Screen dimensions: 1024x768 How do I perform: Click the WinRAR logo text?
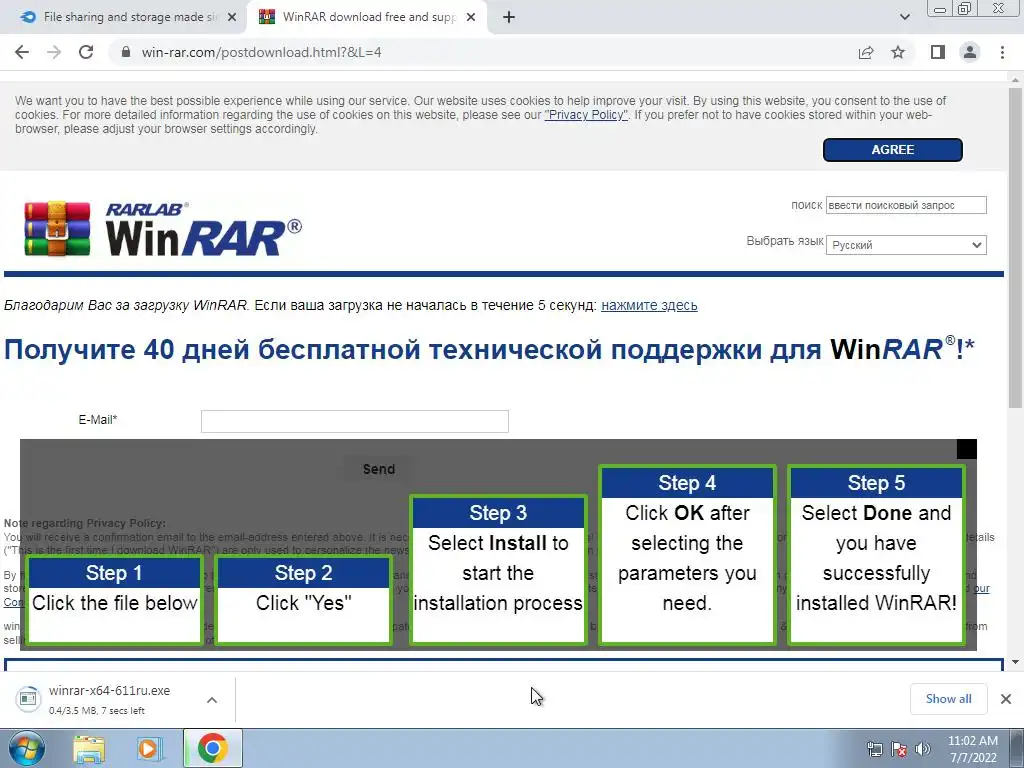point(203,230)
